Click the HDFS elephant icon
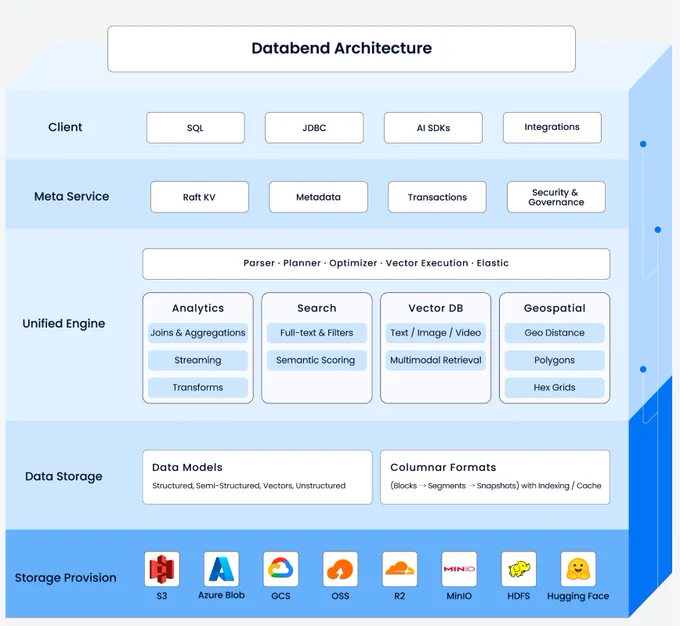This screenshot has height=626, width=680. click(x=518, y=569)
